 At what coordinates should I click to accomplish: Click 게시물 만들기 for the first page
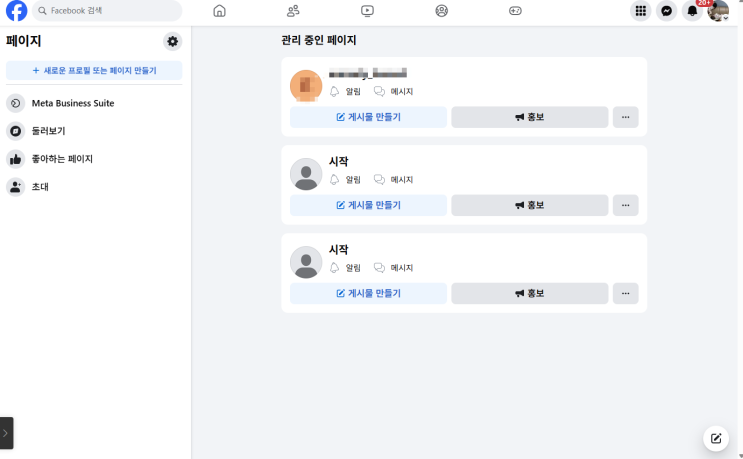tap(368, 117)
